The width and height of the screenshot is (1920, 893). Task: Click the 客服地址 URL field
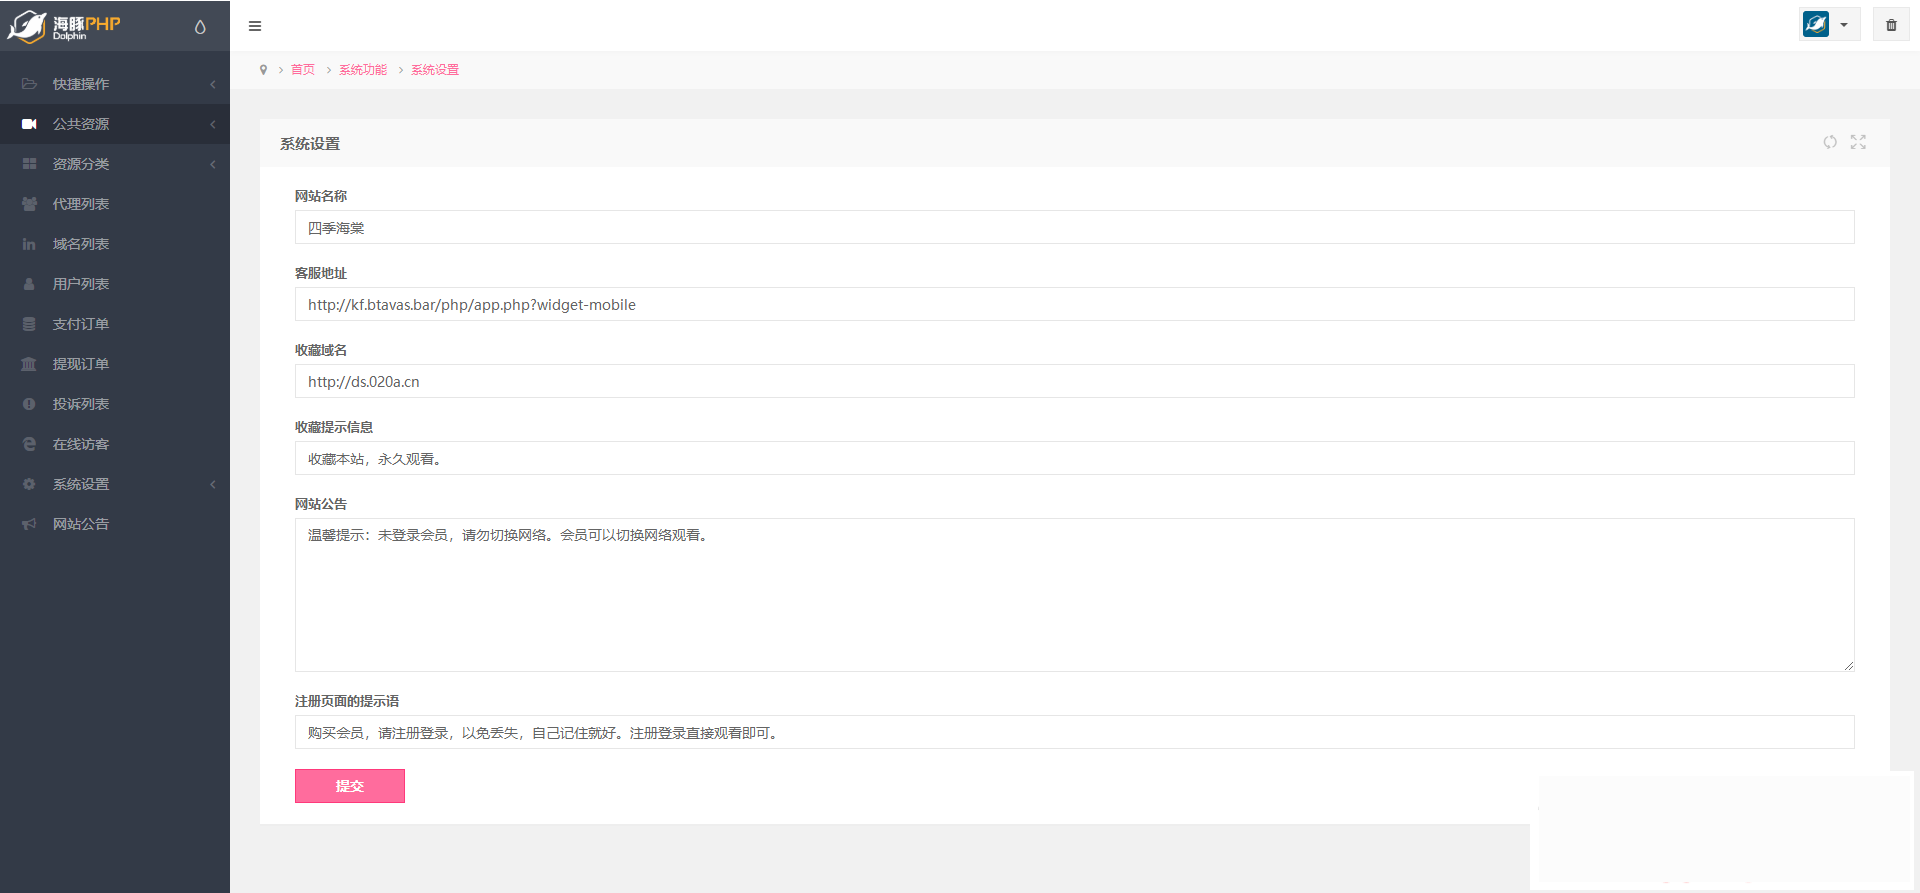(x=1074, y=304)
